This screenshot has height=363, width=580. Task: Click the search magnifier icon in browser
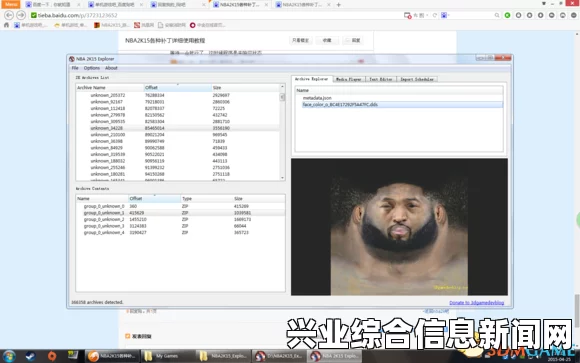(x=497, y=15)
